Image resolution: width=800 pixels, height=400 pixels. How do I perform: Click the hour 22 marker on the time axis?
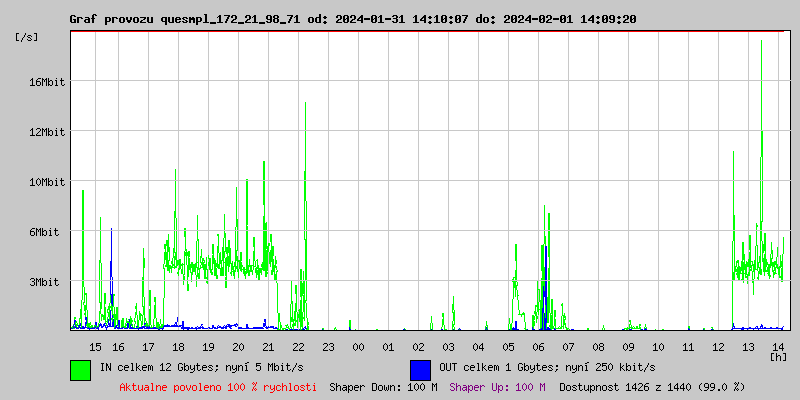click(299, 346)
